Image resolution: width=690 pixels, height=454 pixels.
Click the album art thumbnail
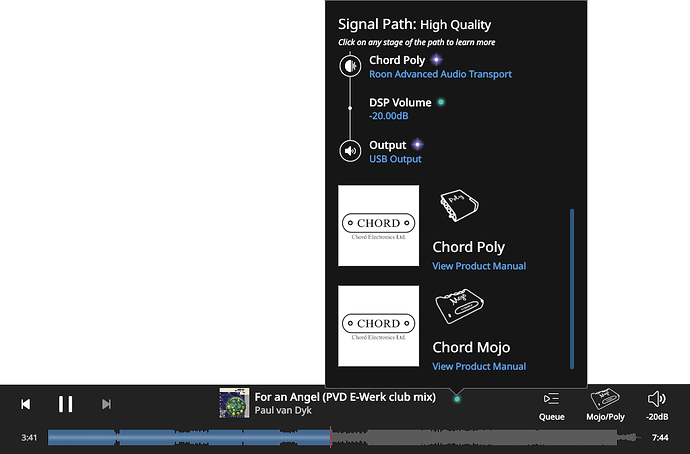click(234, 403)
